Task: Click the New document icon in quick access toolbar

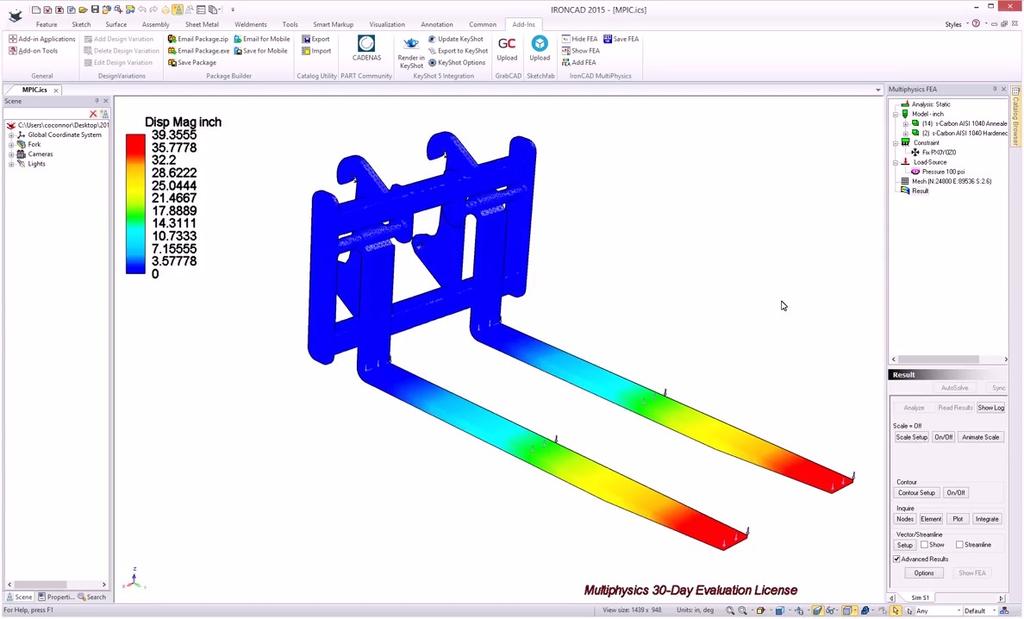Action: [36, 10]
